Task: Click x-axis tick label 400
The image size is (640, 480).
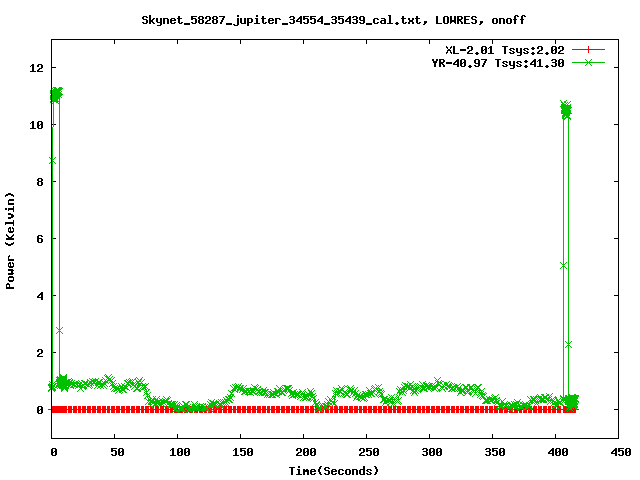Action: (x=558, y=452)
